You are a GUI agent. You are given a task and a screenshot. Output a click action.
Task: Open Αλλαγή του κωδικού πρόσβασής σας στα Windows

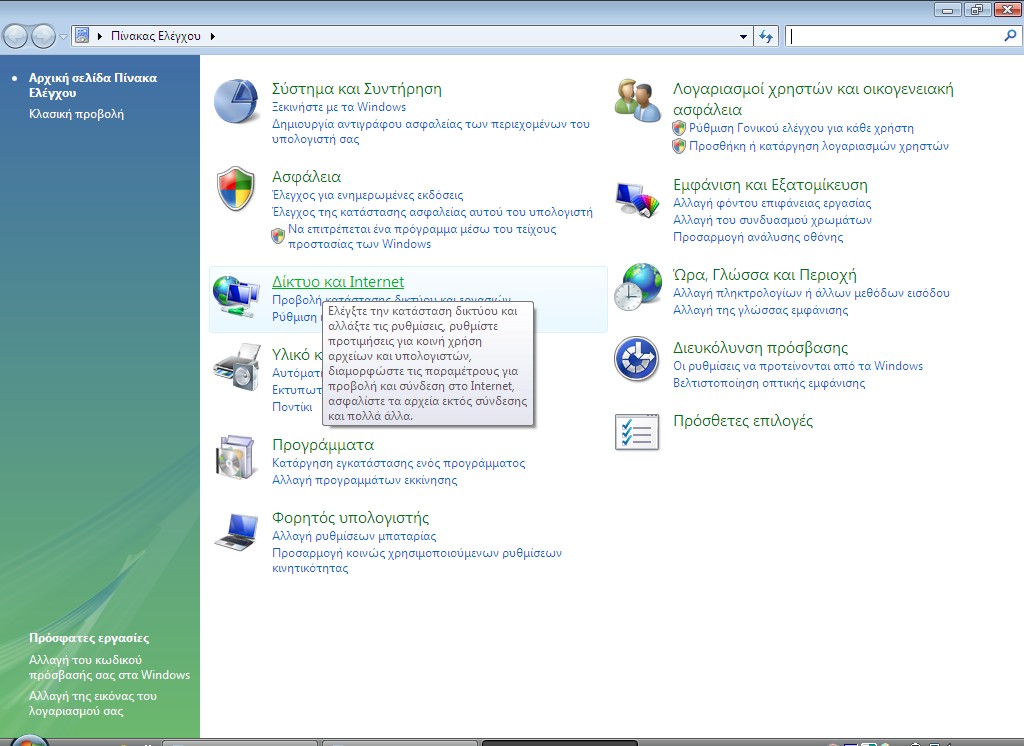[110, 667]
